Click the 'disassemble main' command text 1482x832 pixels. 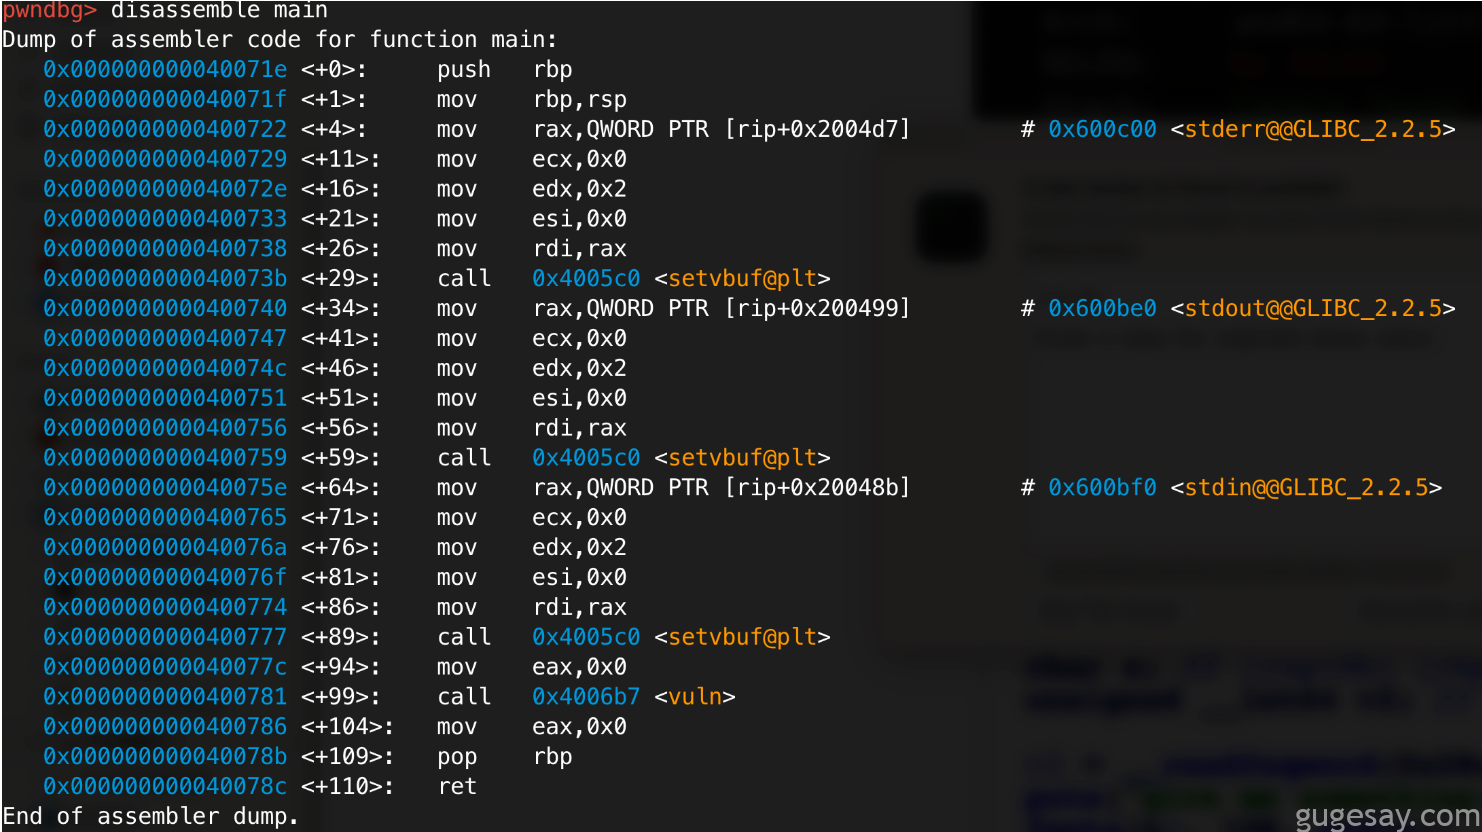point(219,11)
